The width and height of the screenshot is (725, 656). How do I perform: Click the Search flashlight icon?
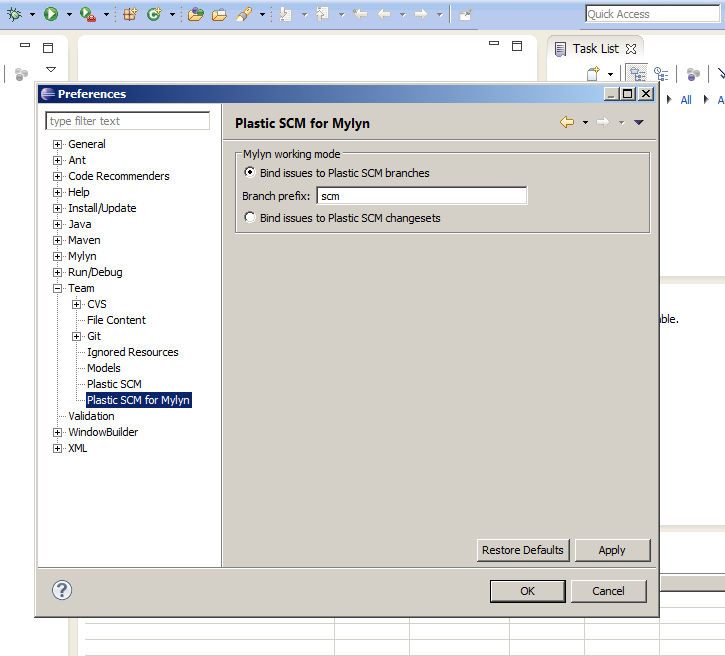pos(244,14)
